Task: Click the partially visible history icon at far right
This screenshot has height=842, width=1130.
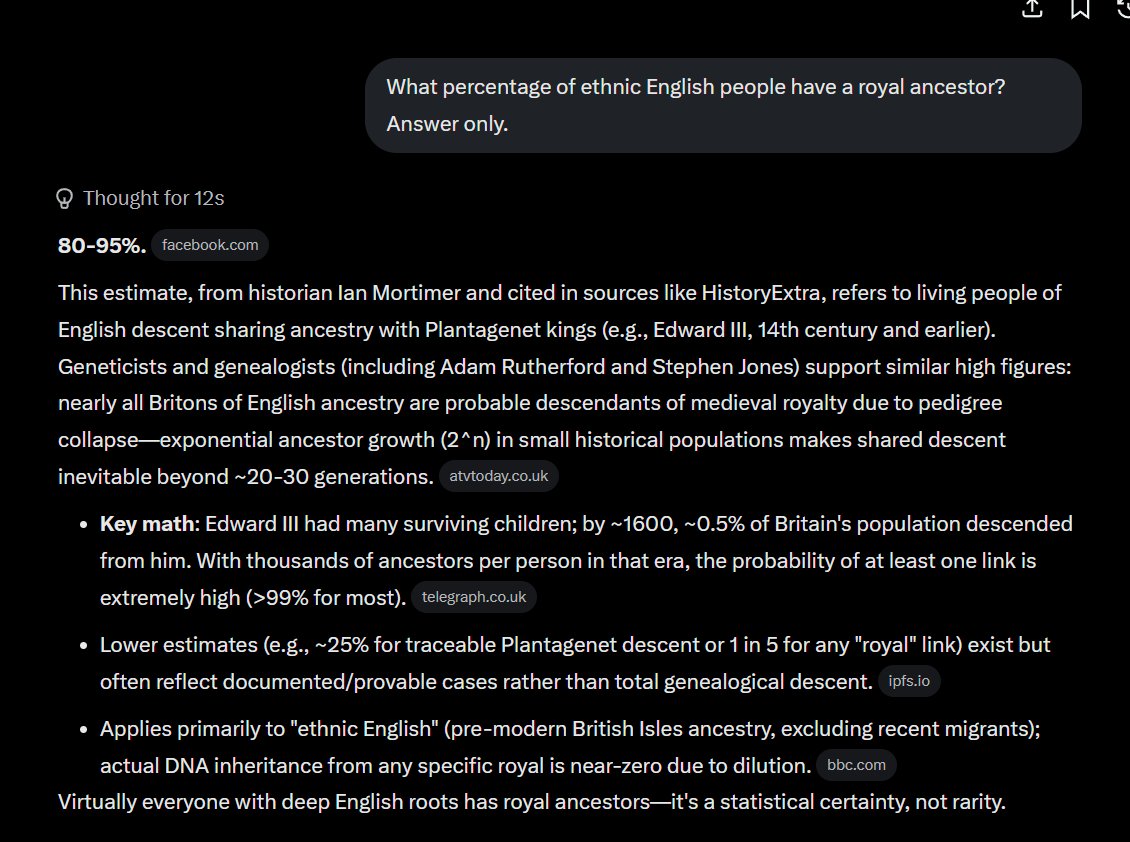Action: (1124, 9)
